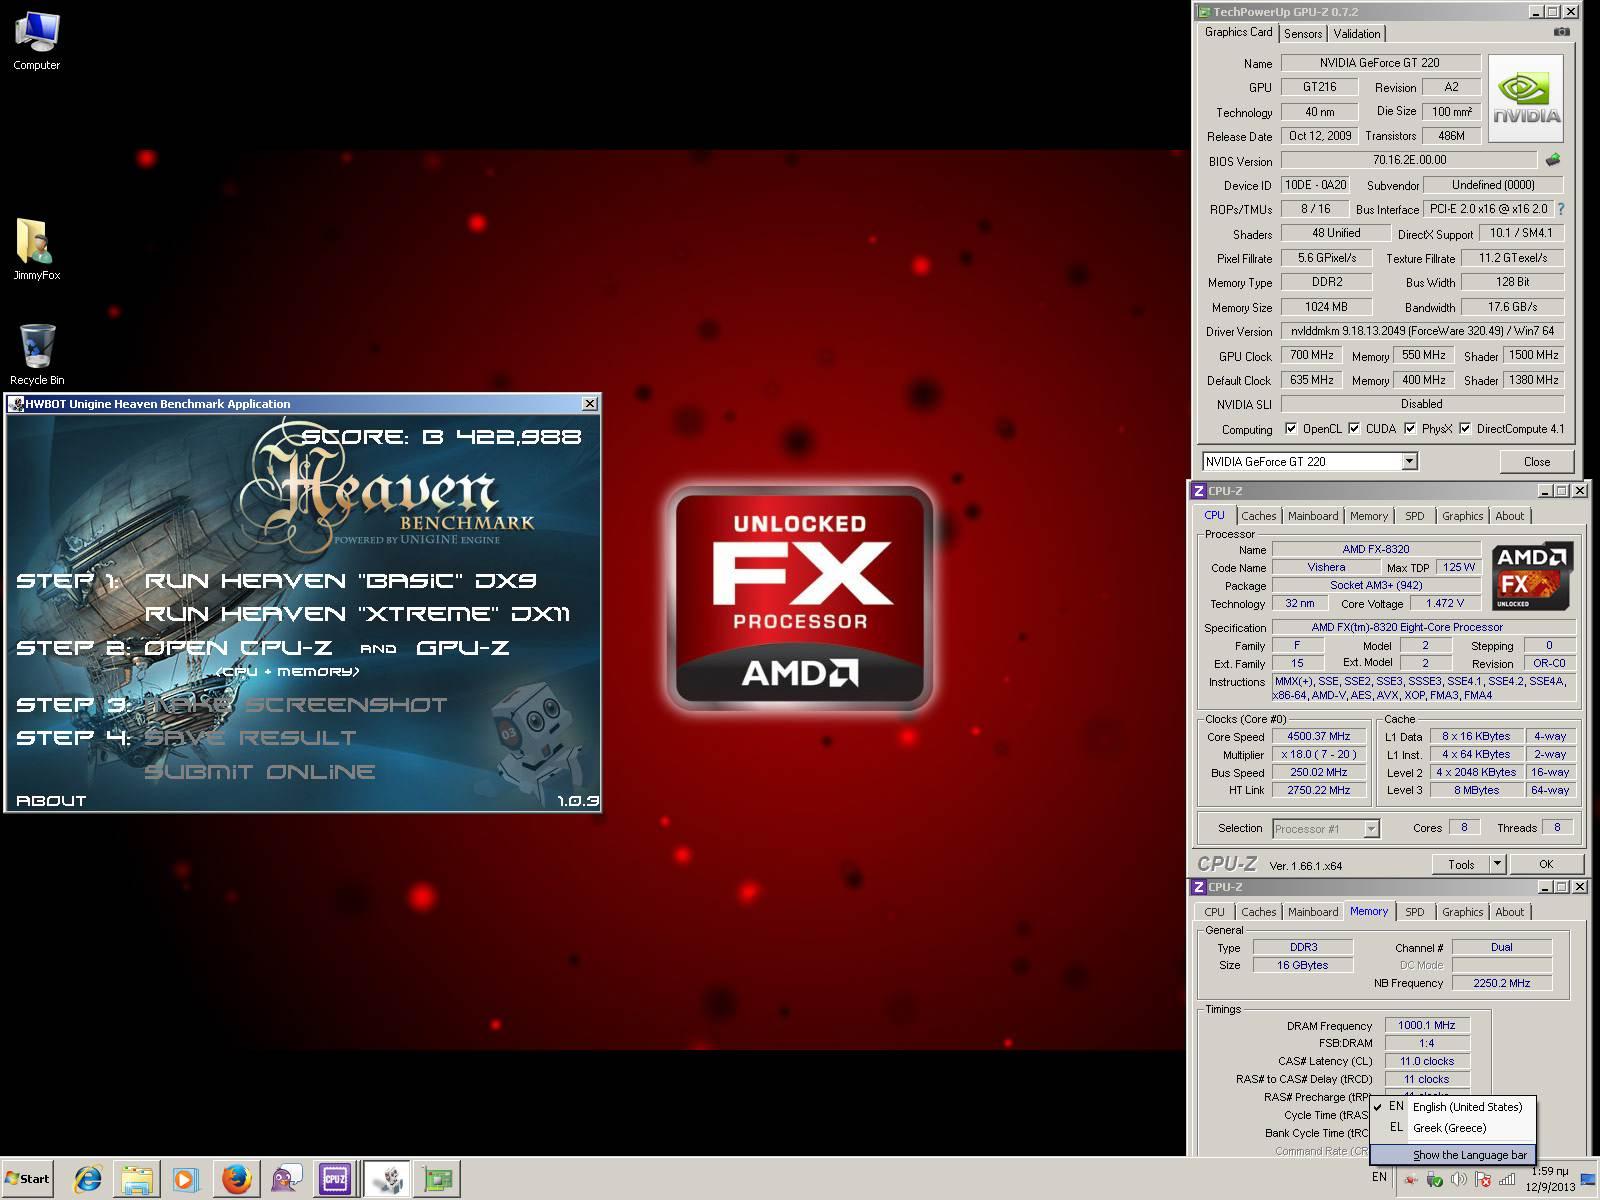Launch Internet Explorer from taskbar
The height and width of the screenshot is (1200, 1600).
click(88, 1180)
